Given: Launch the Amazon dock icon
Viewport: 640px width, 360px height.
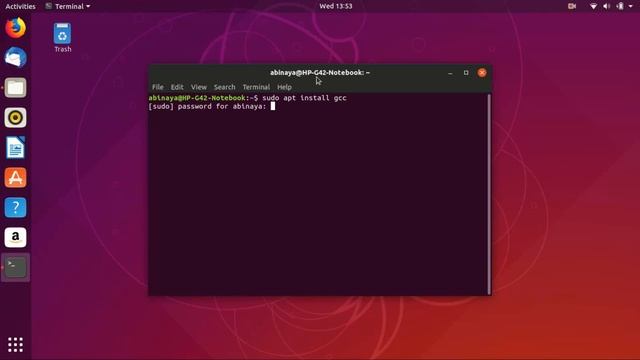Looking at the screenshot, I should point(16,237).
